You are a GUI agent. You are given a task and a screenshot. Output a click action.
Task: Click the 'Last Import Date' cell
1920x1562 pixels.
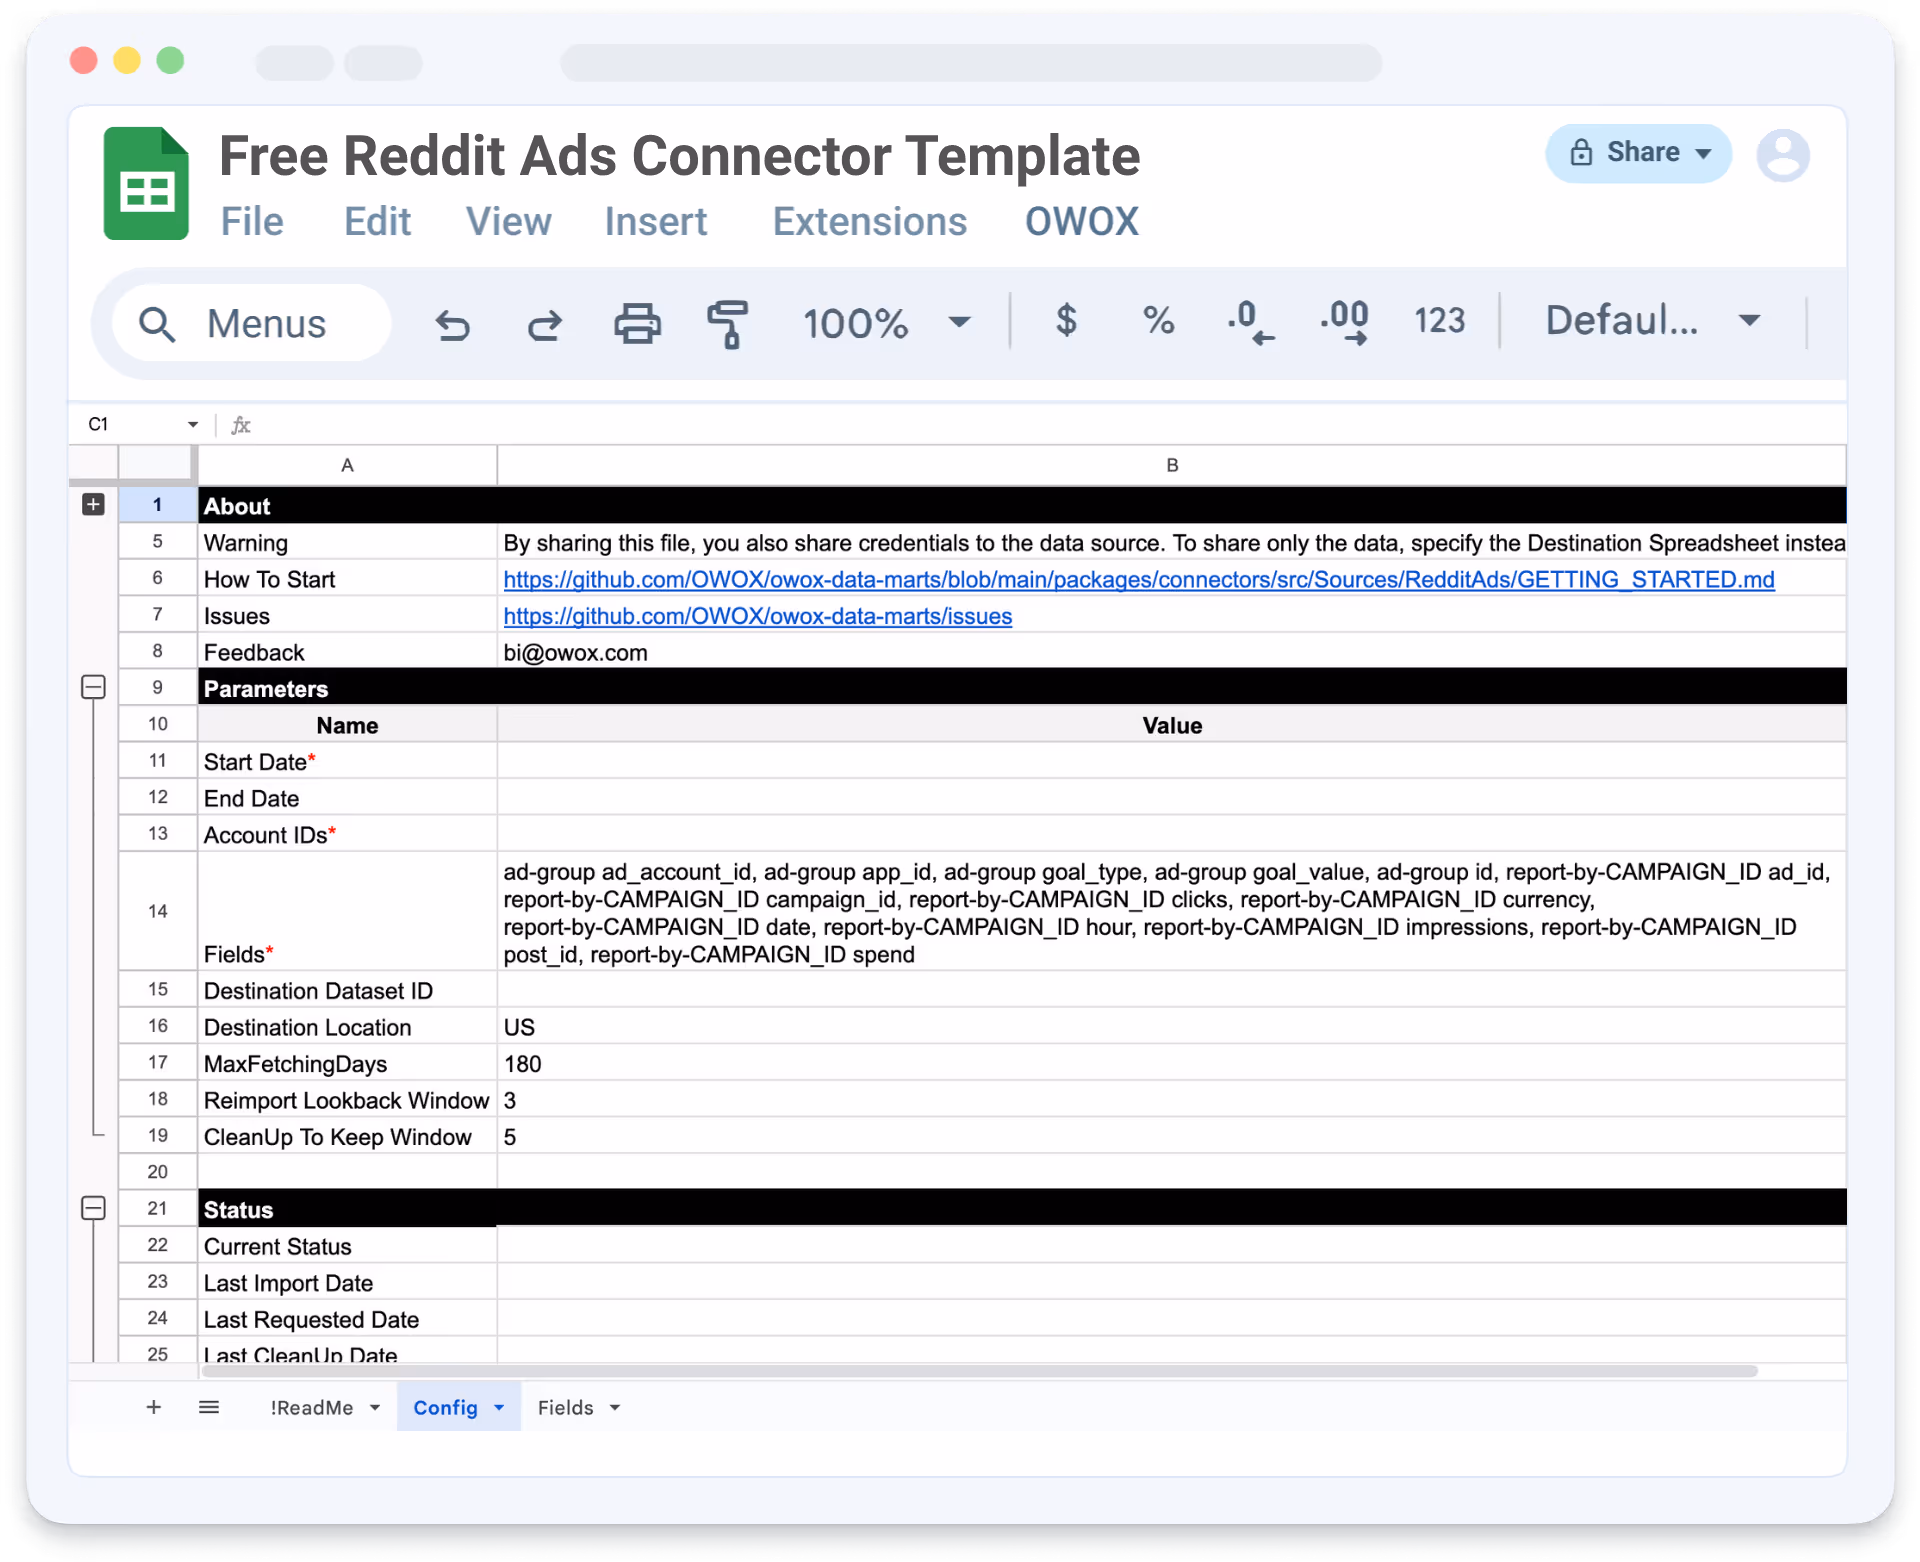(x=347, y=1282)
